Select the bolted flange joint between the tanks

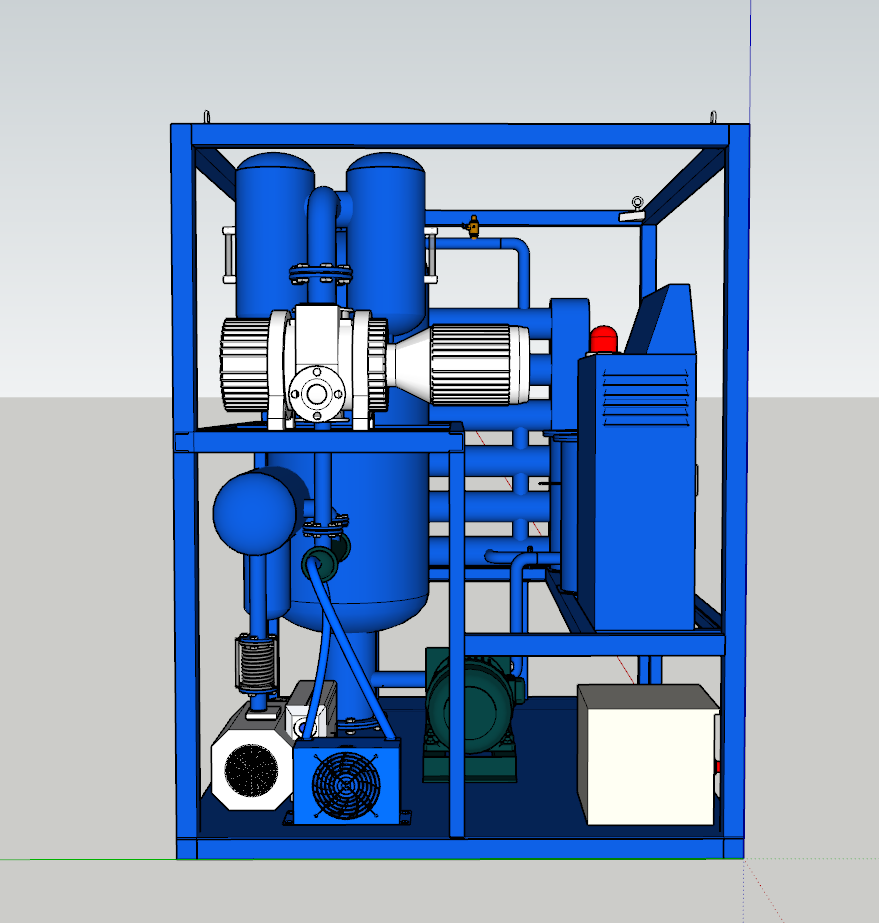[321, 274]
